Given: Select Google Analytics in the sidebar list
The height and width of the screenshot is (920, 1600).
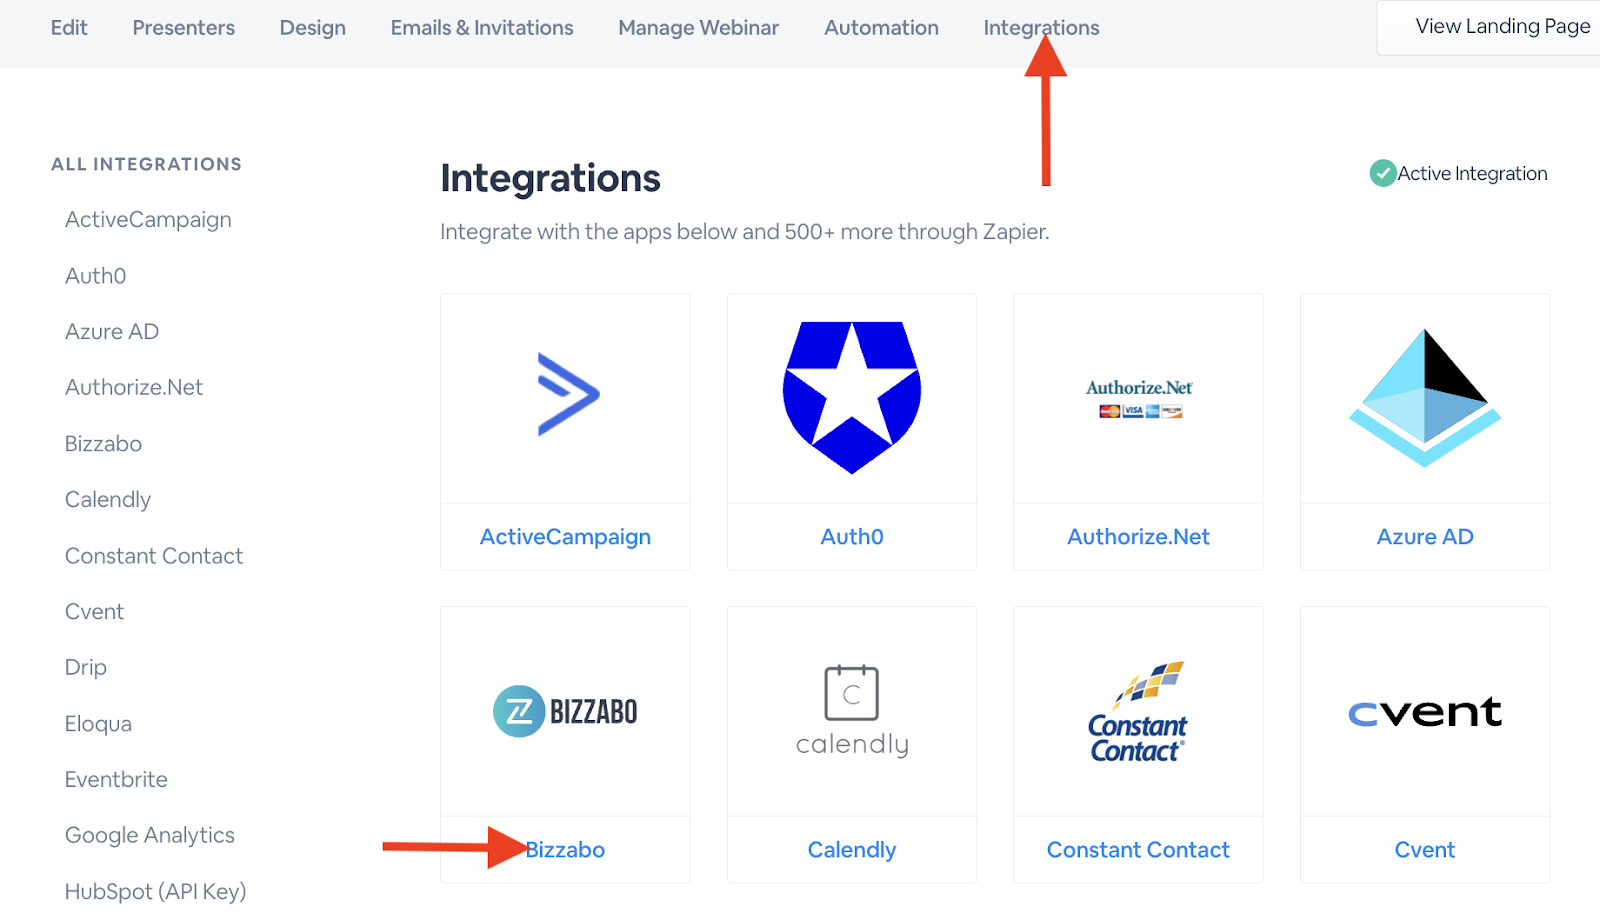Looking at the screenshot, I should coord(150,836).
